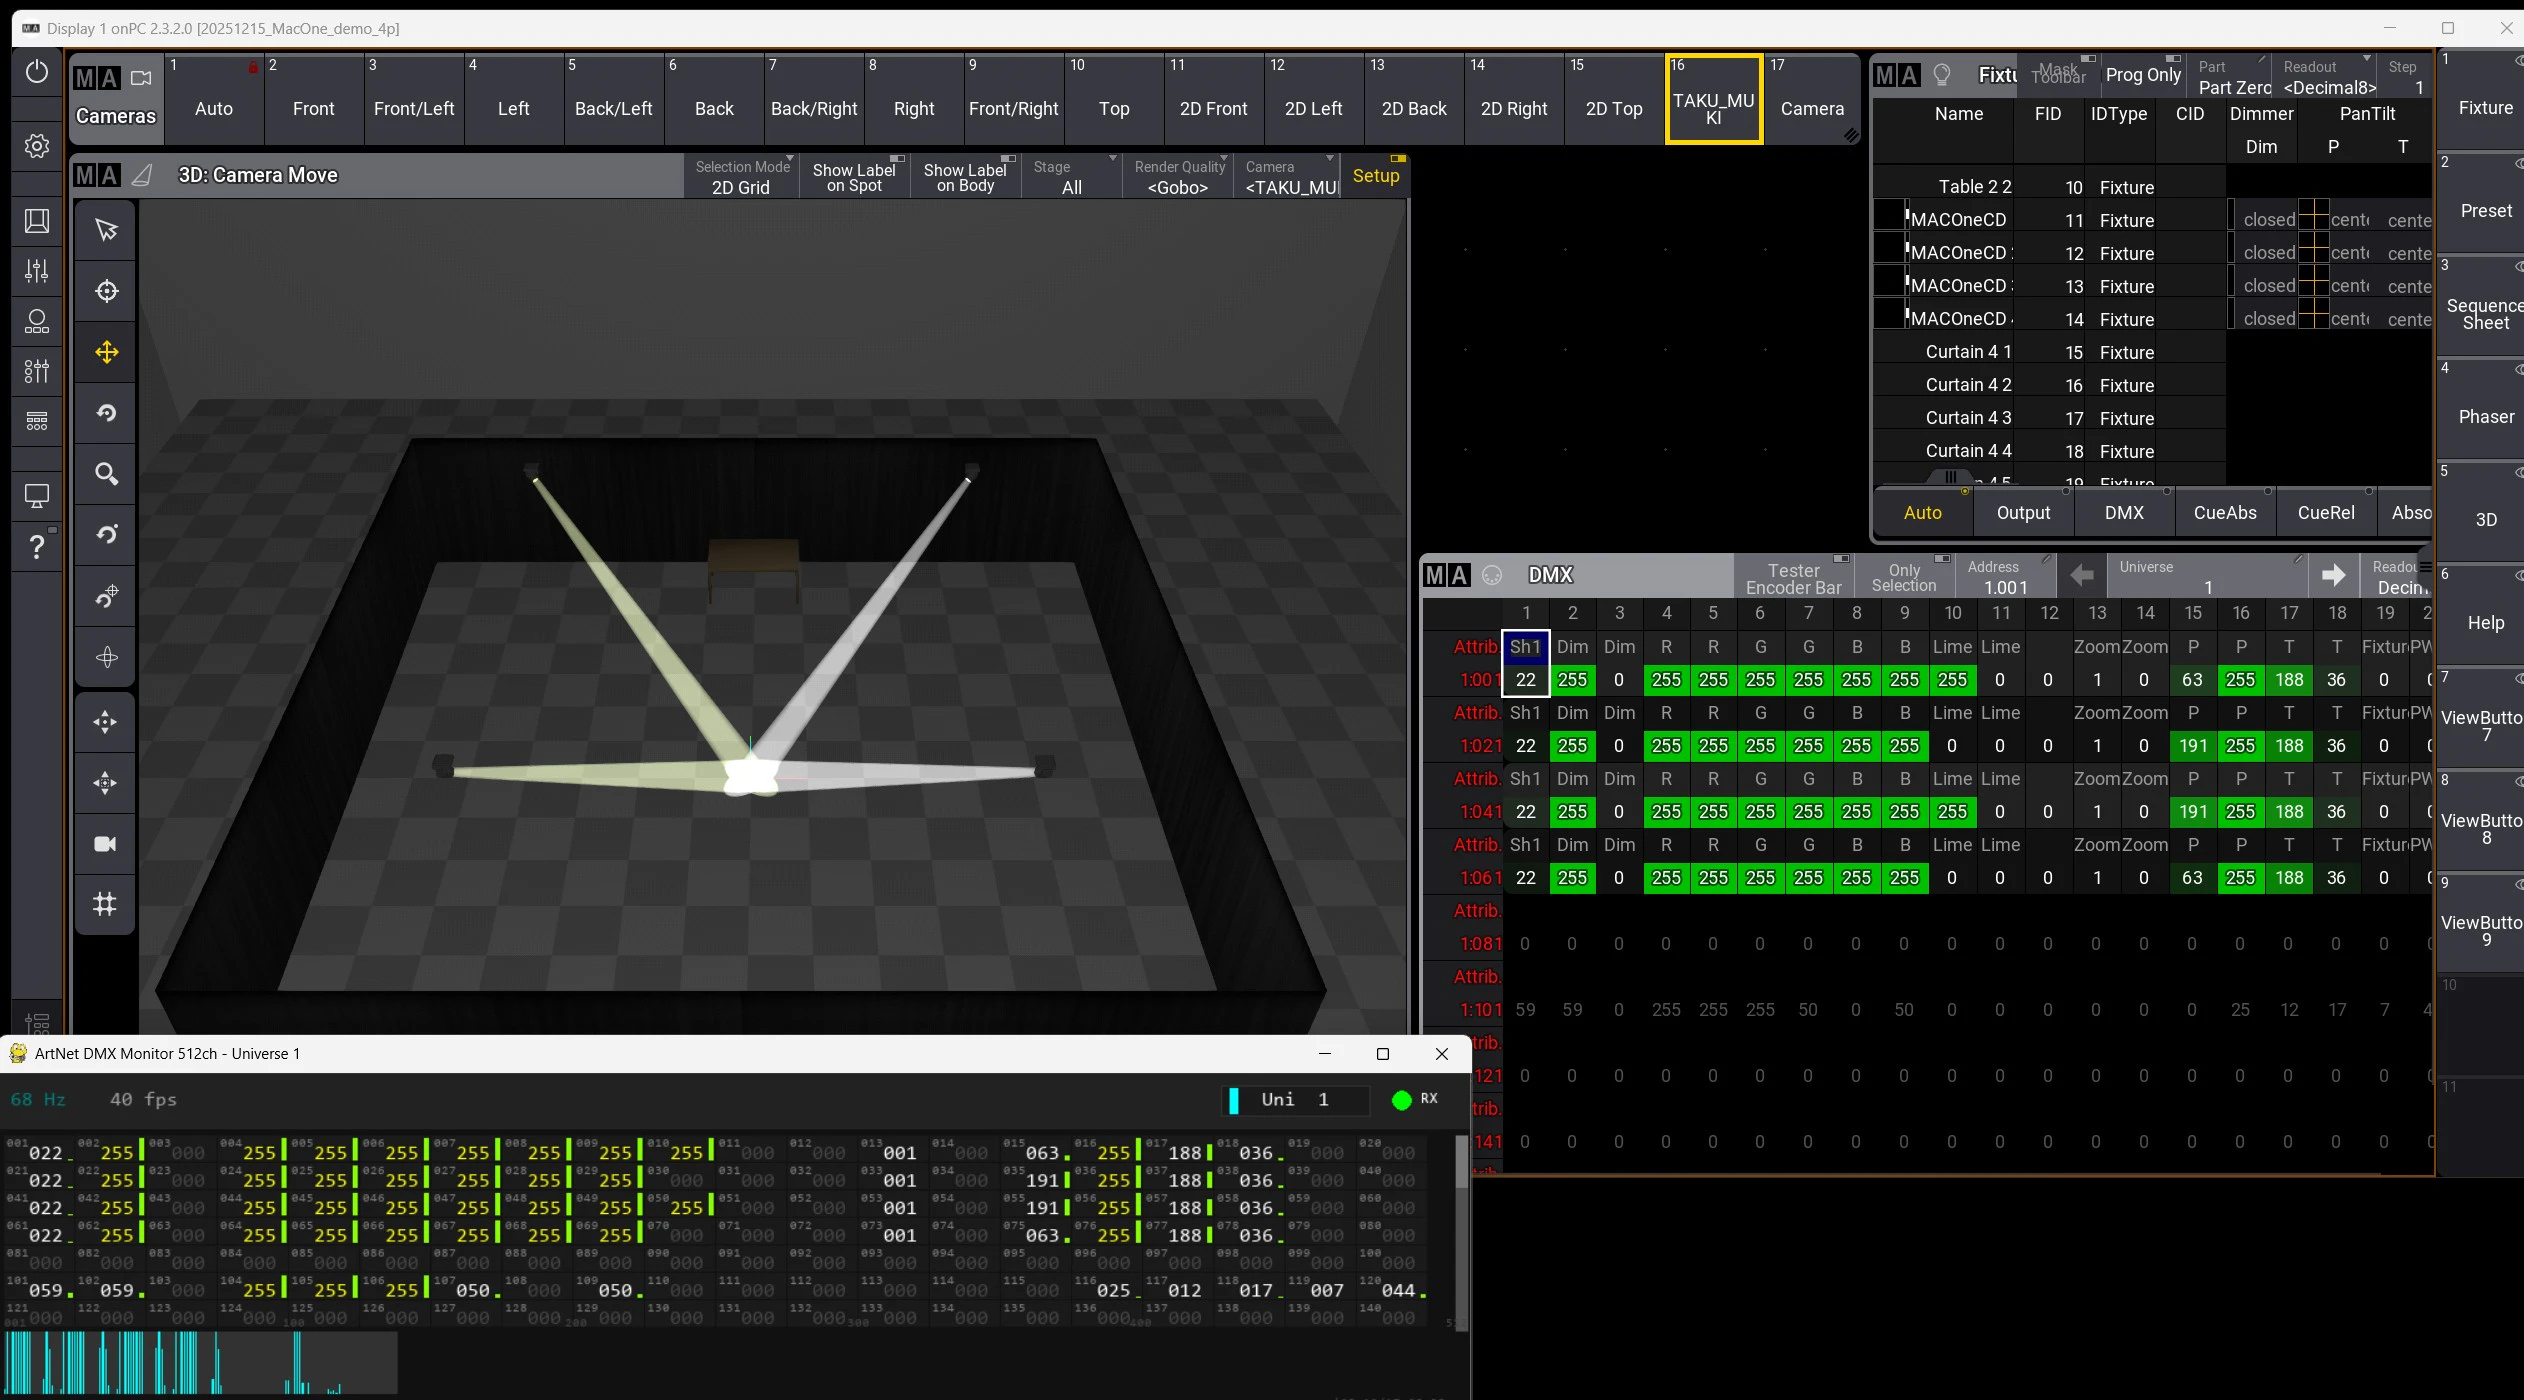Toggle Tester Encoder Bar in DMX window
The image size is (2524, 1400).
[1793, 578]
